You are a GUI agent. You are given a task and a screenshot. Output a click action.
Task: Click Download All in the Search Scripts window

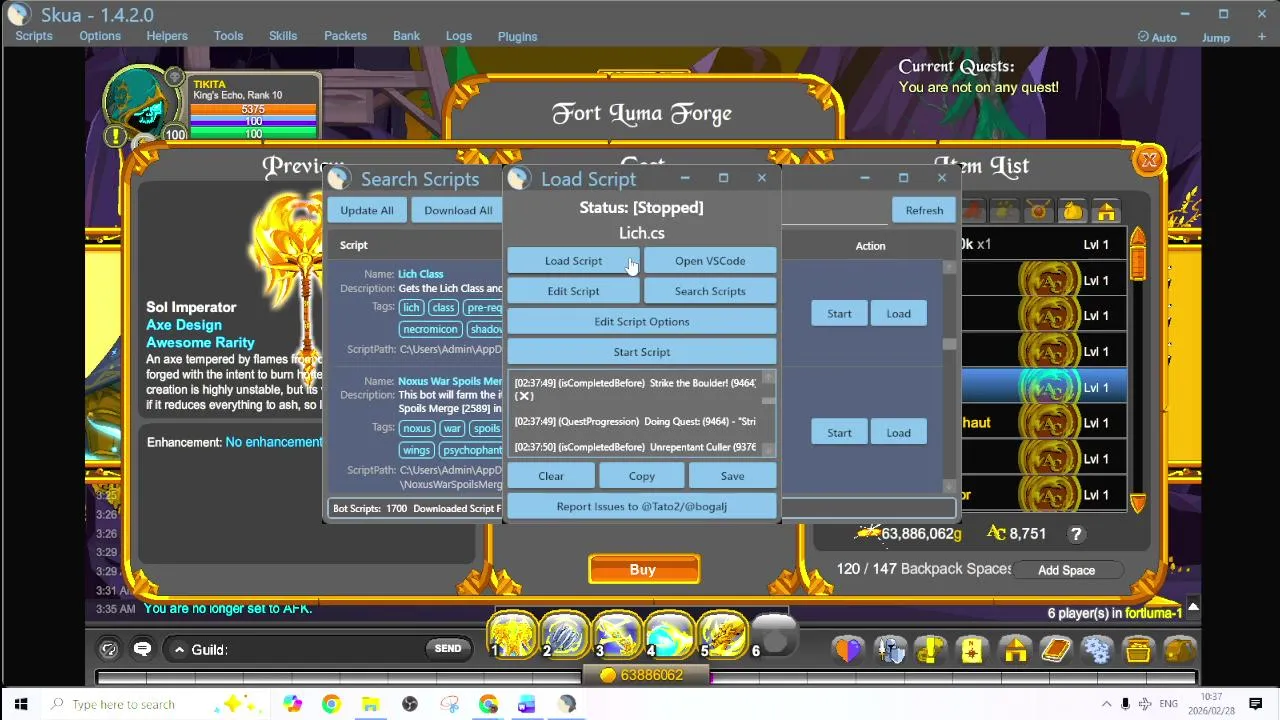click(x=458, y=210)
